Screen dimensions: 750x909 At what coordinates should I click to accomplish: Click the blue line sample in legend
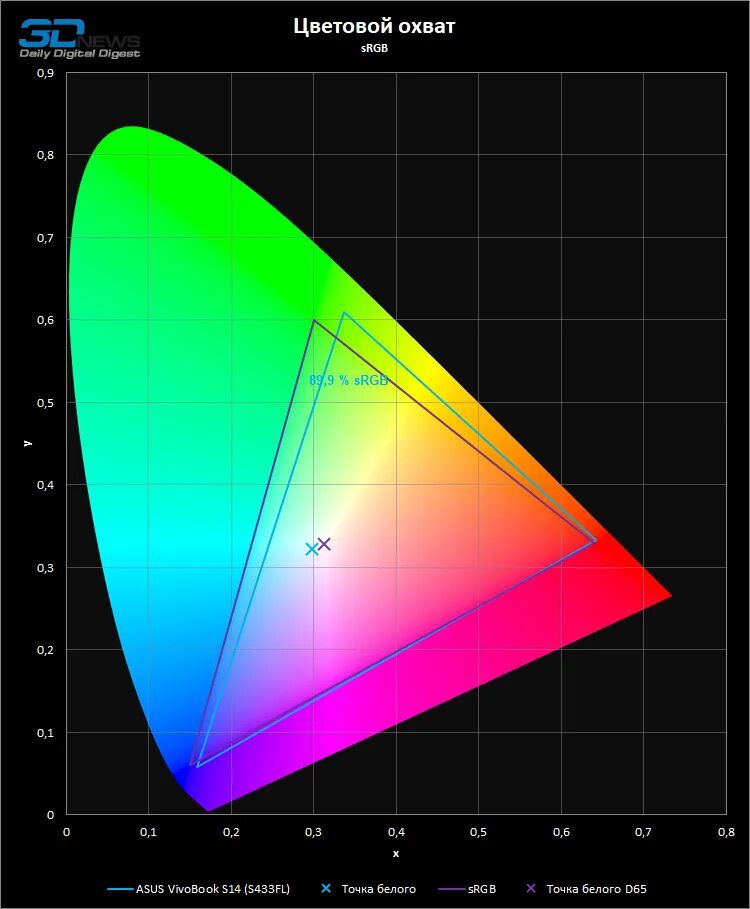point(120,889)
